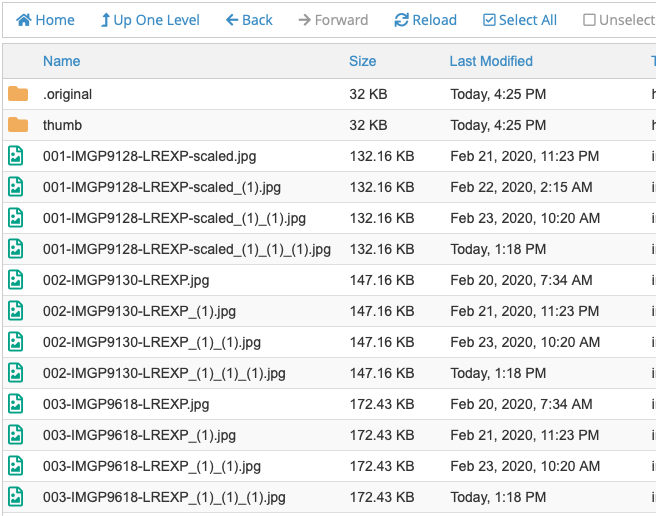The height and width of the screenshot is (516, 656).
Task: Open the thumb folder name
Action: [x=62, y=125]
